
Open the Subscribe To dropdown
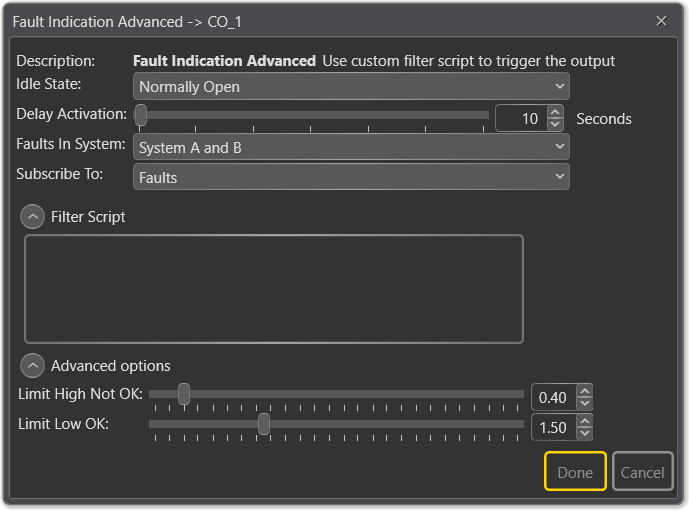(351, 177)
